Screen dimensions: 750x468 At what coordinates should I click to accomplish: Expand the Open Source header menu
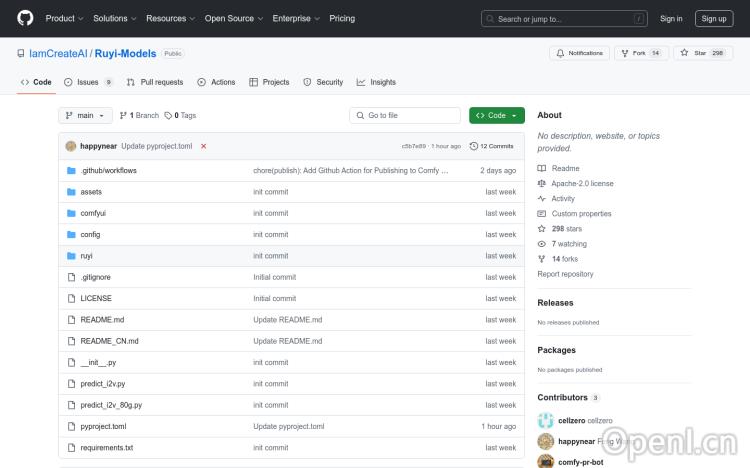(x=233, y=18)
